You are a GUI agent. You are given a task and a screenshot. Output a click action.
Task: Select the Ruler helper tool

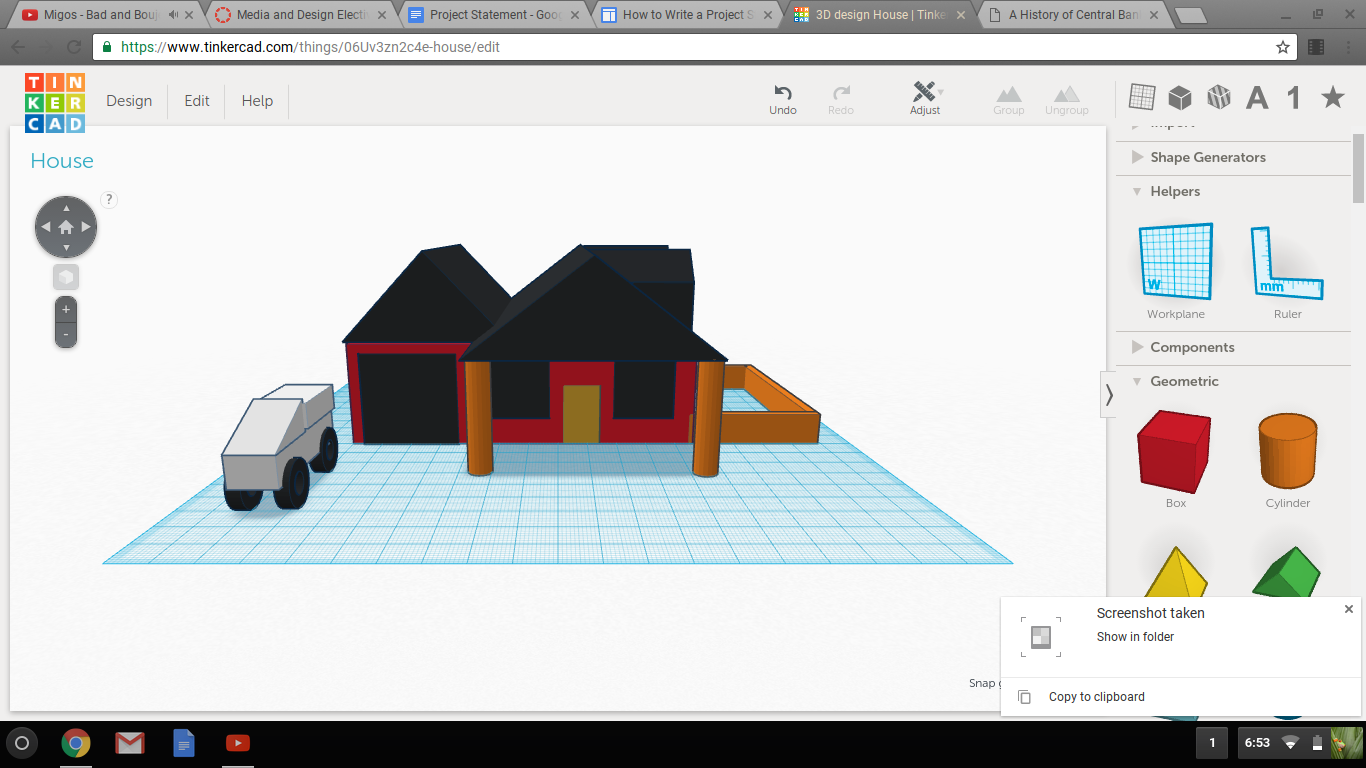(x=1287, y=263)
